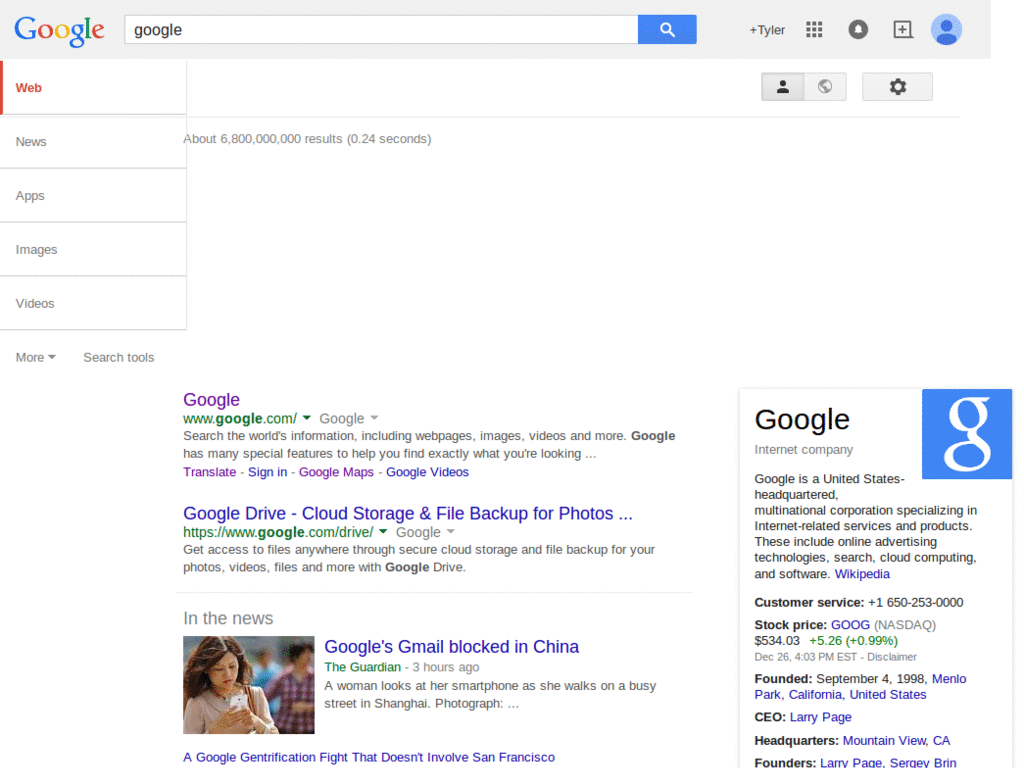Image resolution: width=1024 pixels, height=768 pixels.
Task: Open the settings gear menu
Action: tap(897, 87)
